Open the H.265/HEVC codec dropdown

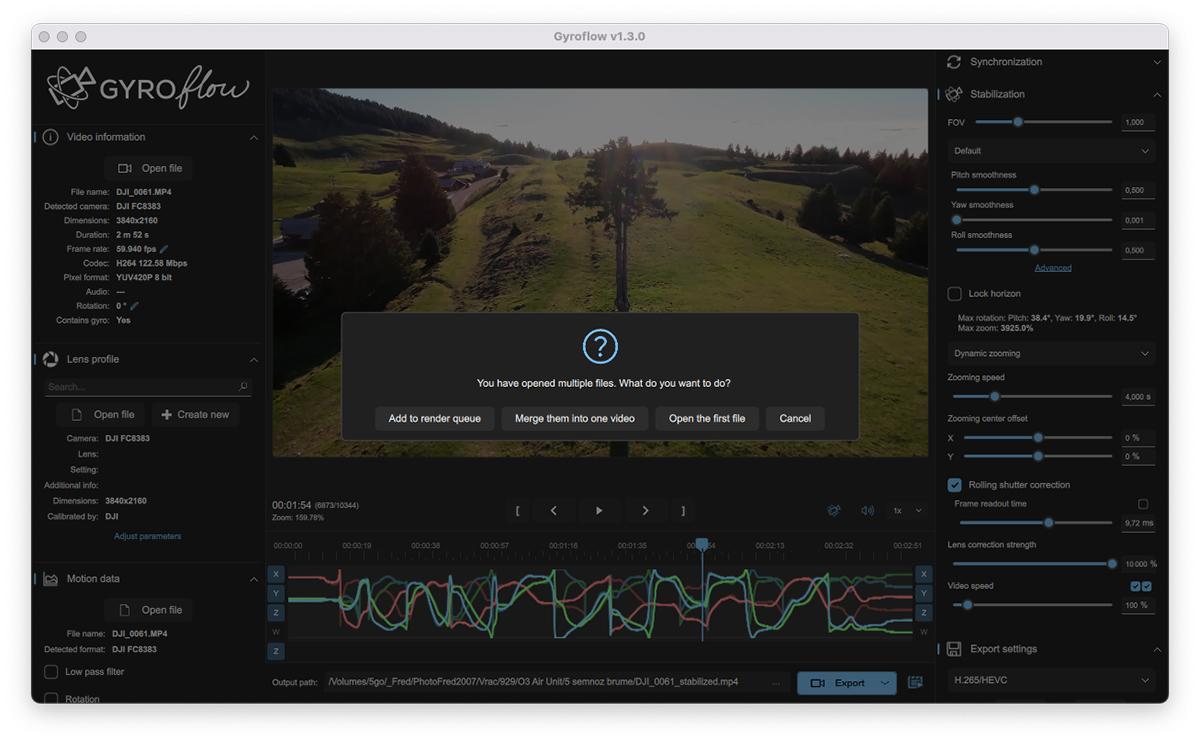(1051, 681)
